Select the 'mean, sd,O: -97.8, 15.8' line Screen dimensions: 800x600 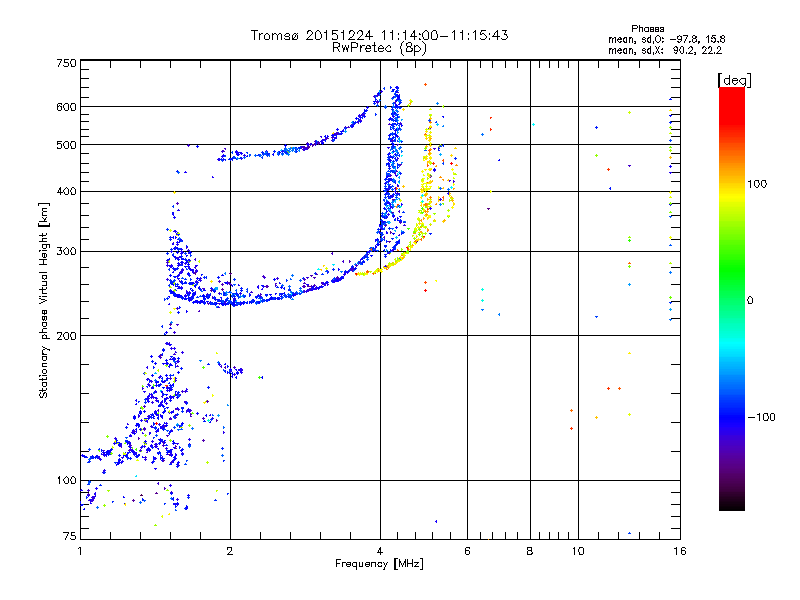coord(666,39)
